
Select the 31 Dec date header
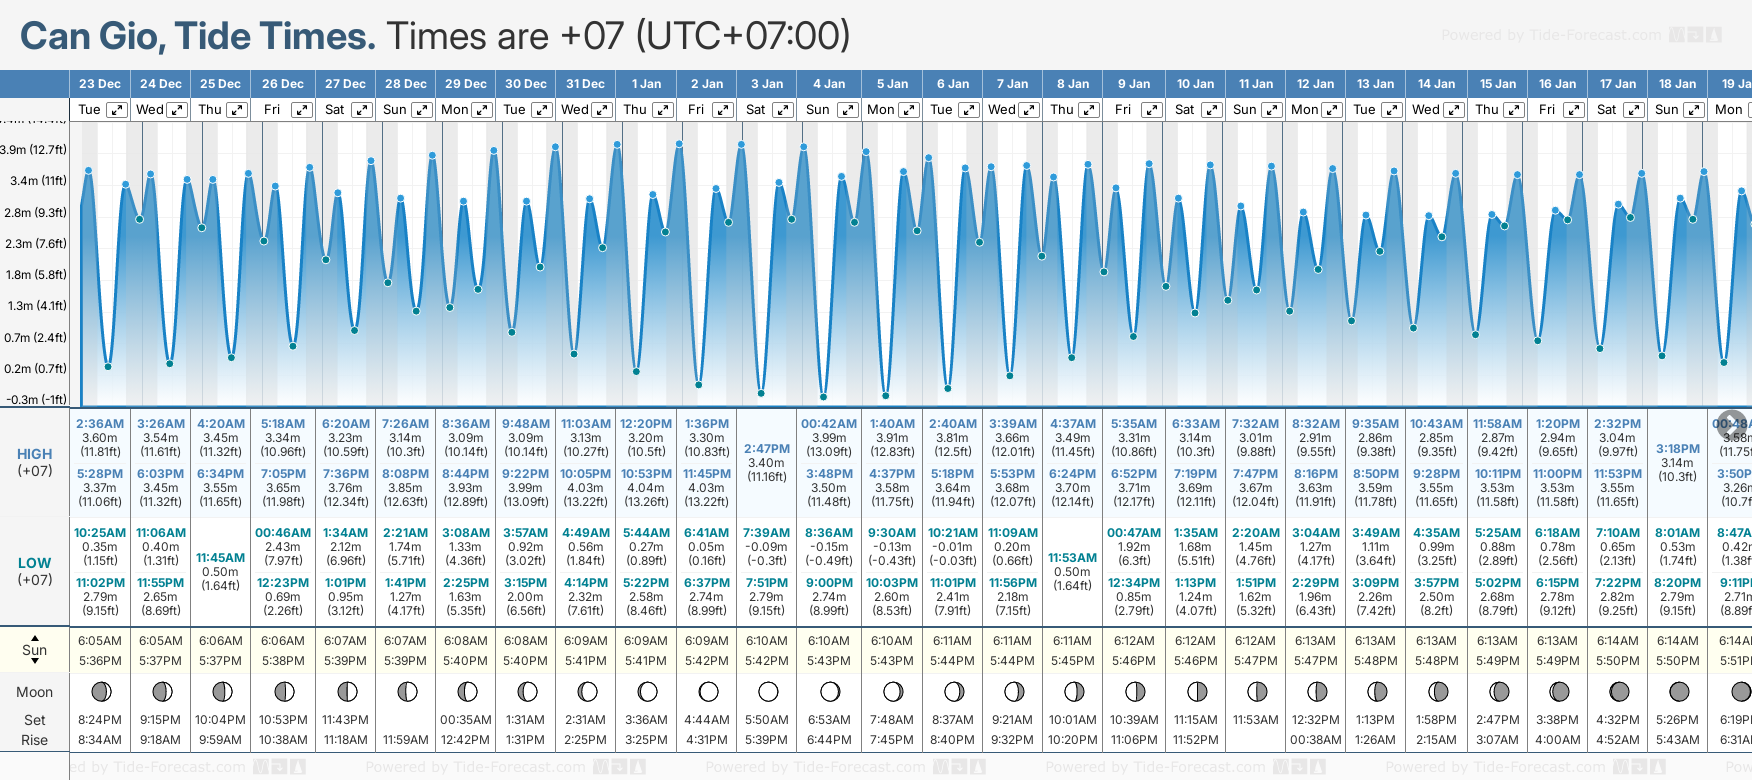(x=585, y=84)
